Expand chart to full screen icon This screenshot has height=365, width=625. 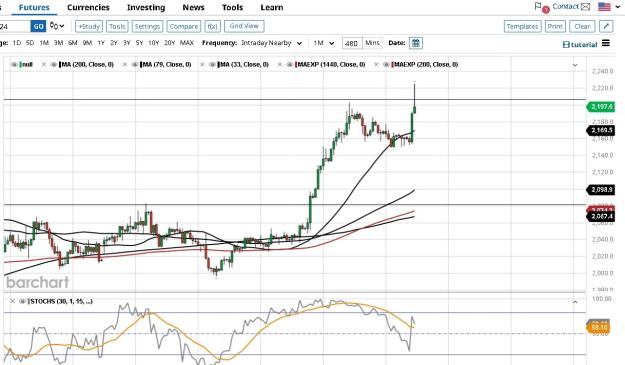click(606, 26)
